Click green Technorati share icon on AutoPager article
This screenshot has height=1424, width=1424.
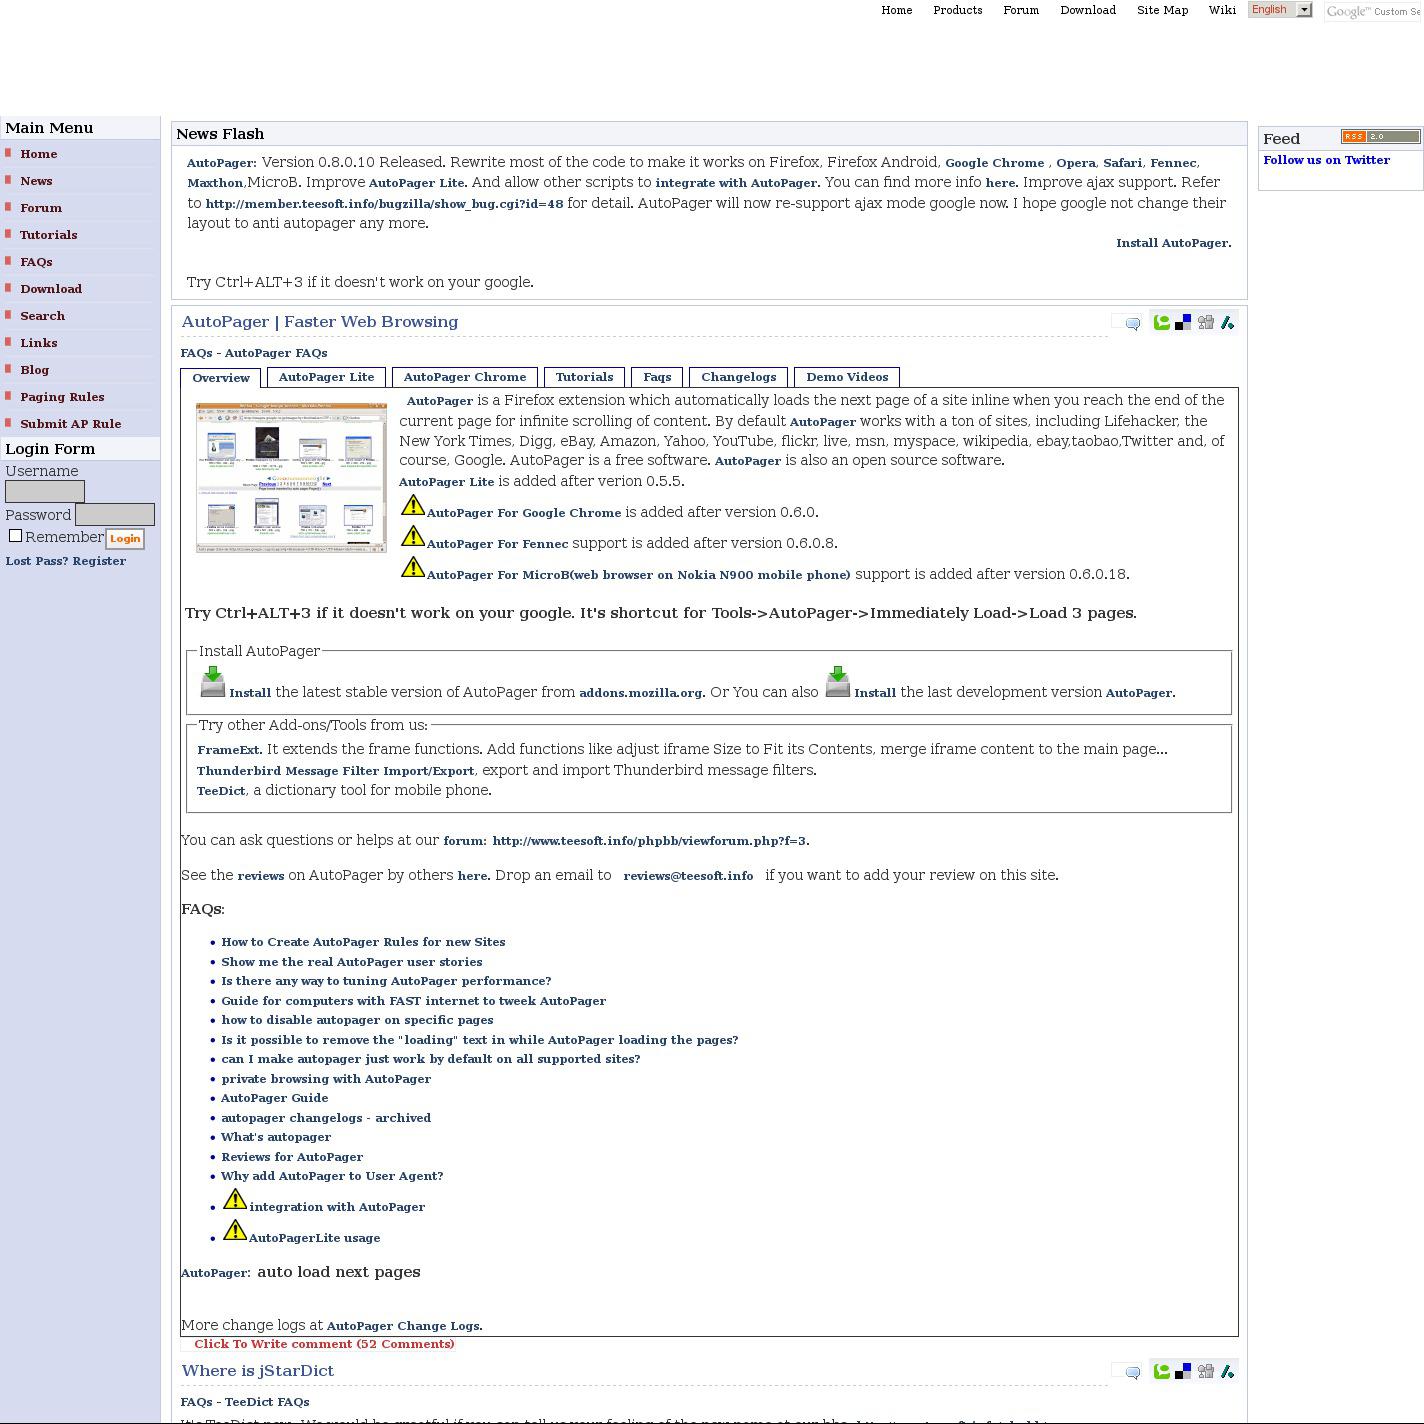(x=1161, y=322)
